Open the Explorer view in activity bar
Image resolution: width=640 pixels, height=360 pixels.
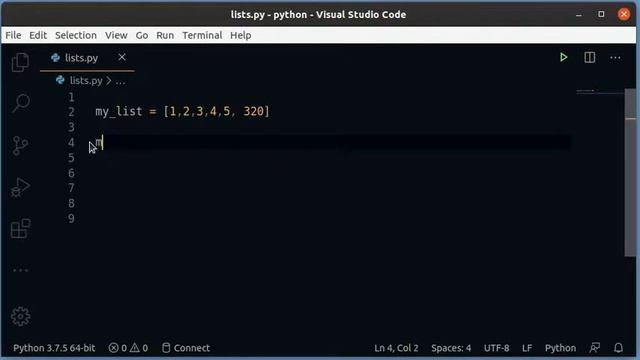coord(20,62)
